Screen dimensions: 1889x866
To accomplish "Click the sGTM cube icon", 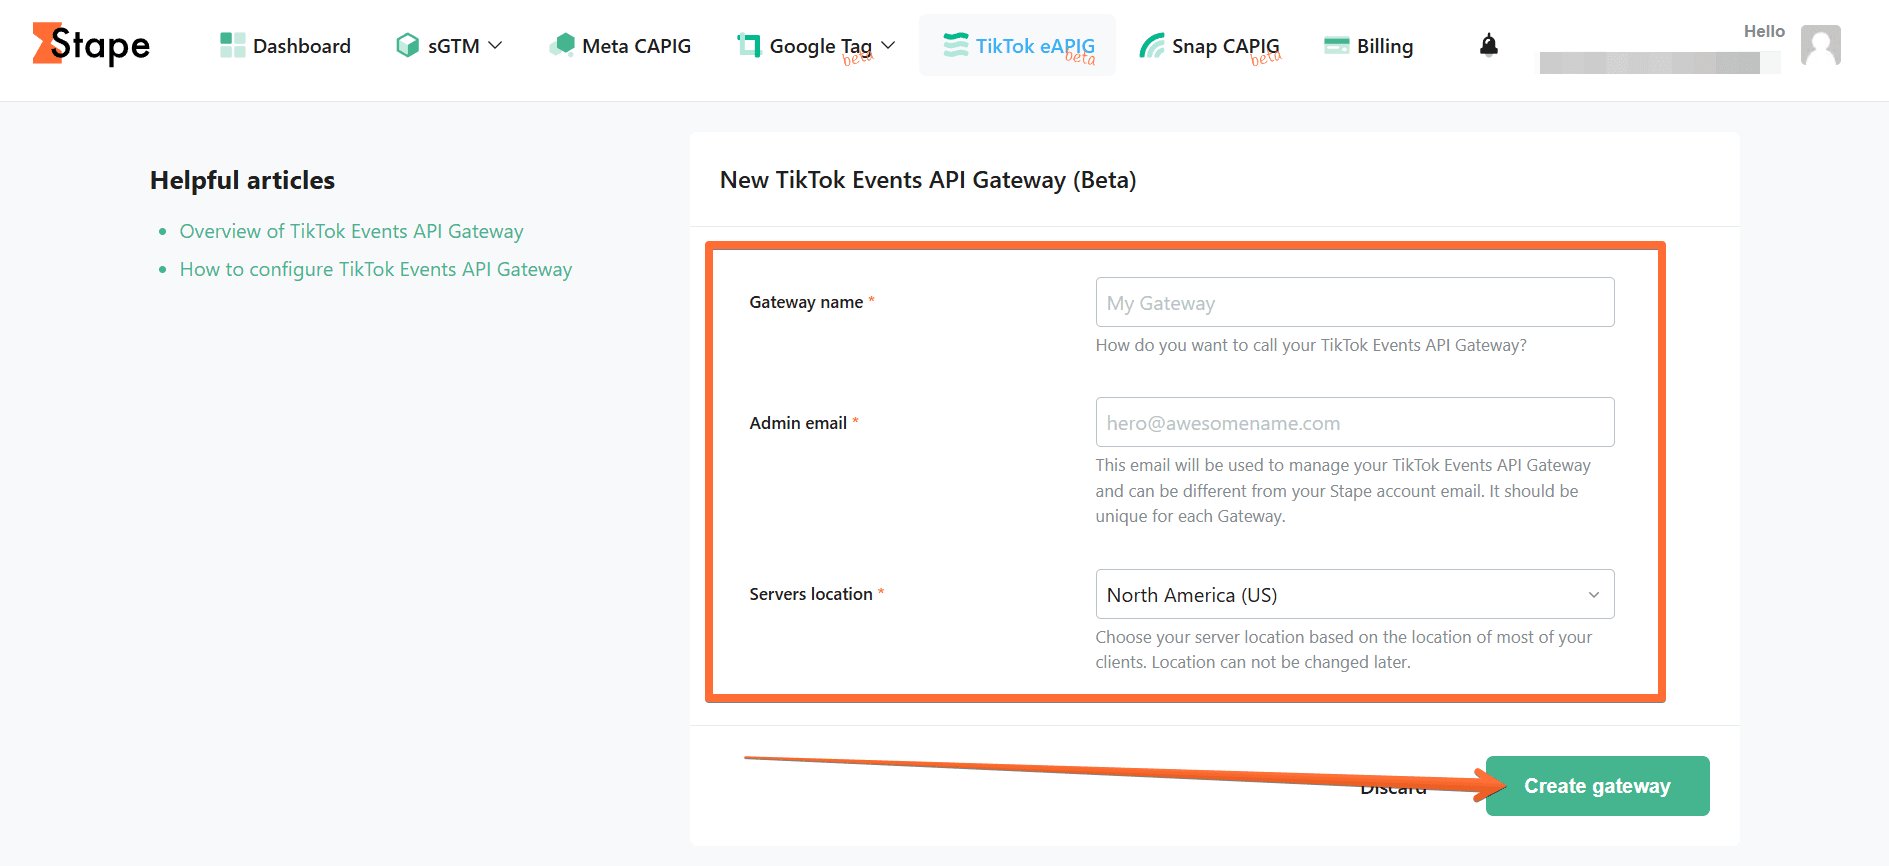I will (x=407, y=45).
